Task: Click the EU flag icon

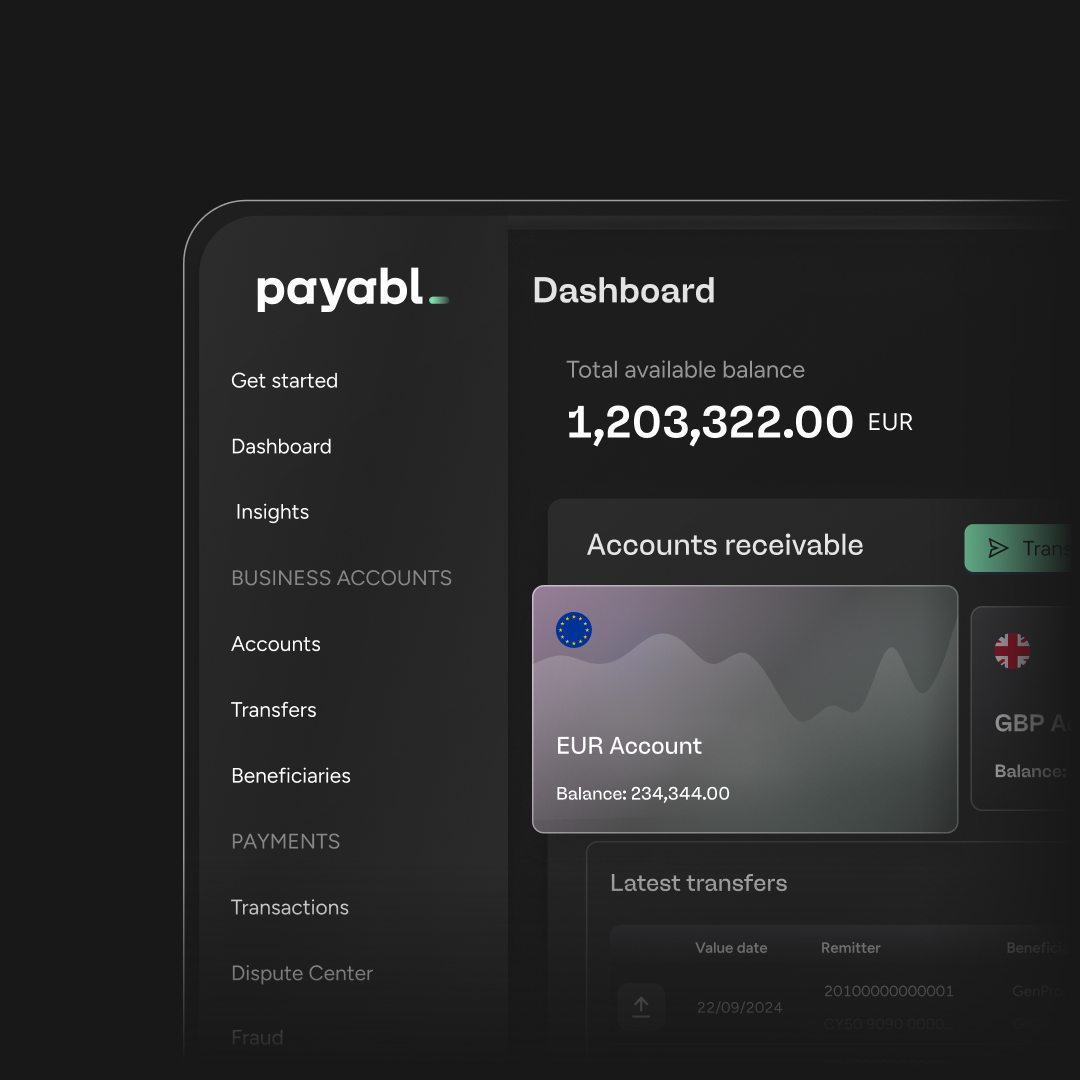Action: pyautogui.click(x=574, y=630)
